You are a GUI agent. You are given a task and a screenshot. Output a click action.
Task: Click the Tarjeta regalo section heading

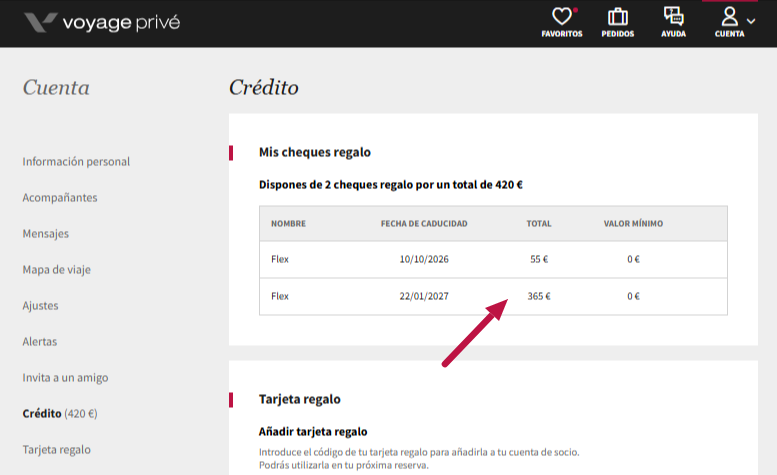coord(299,399)
